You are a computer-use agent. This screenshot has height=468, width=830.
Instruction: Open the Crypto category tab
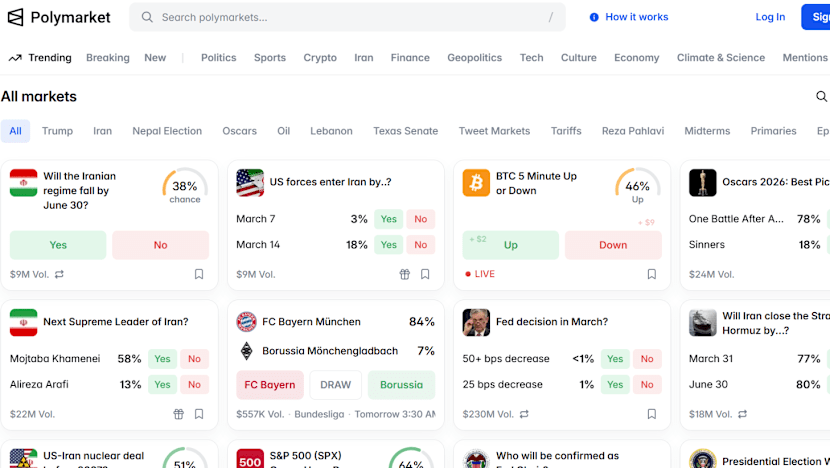(x=320, y=58)
